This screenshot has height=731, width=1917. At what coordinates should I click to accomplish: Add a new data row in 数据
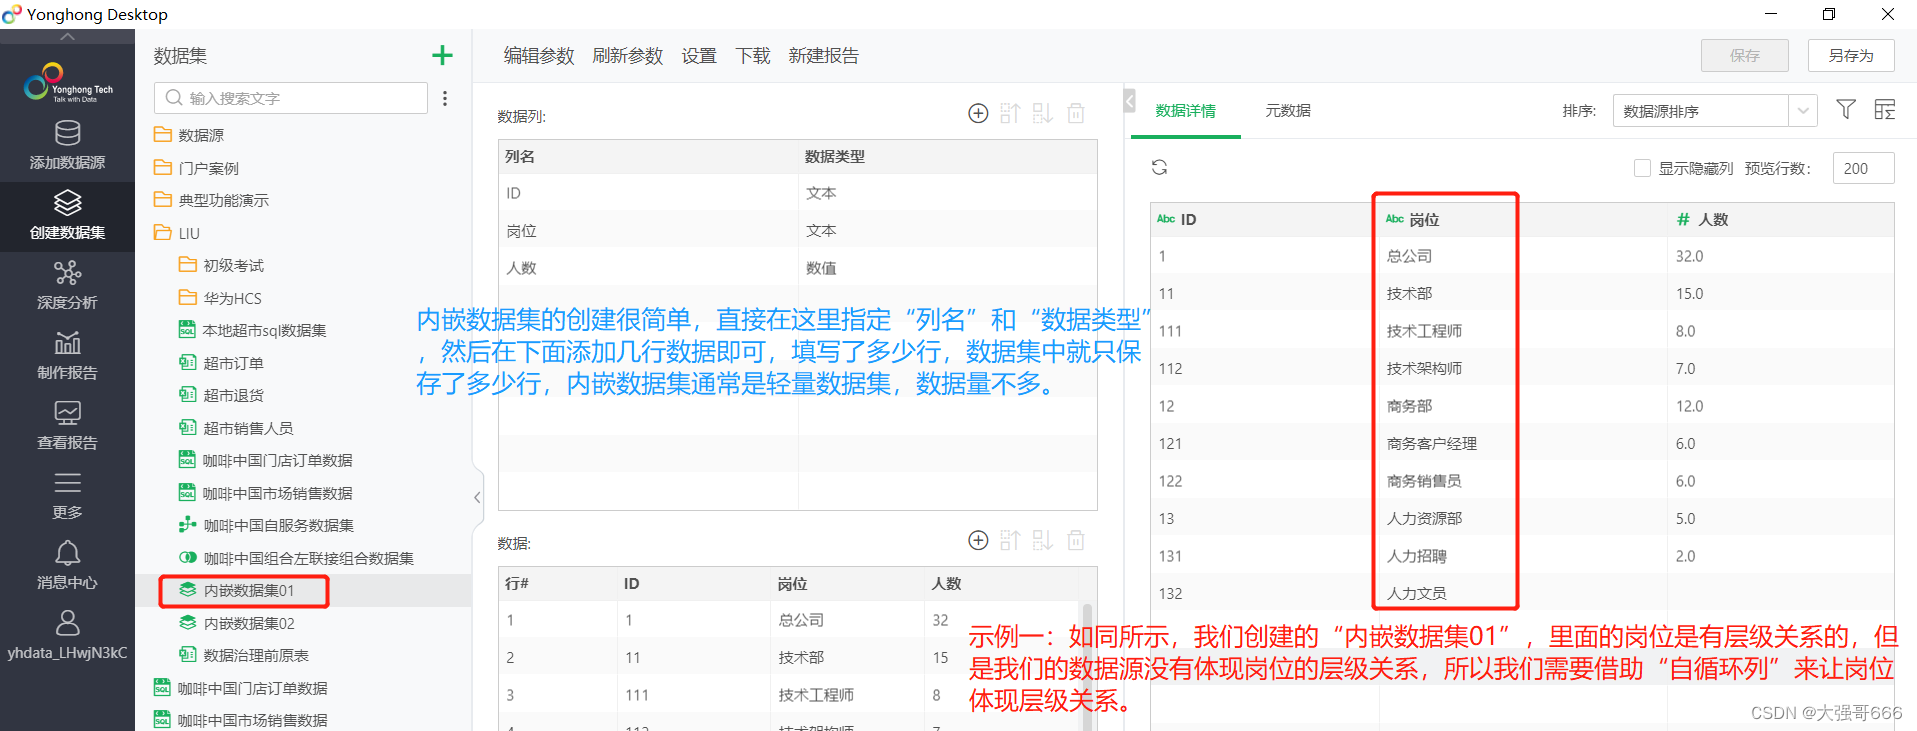[978, 540]
